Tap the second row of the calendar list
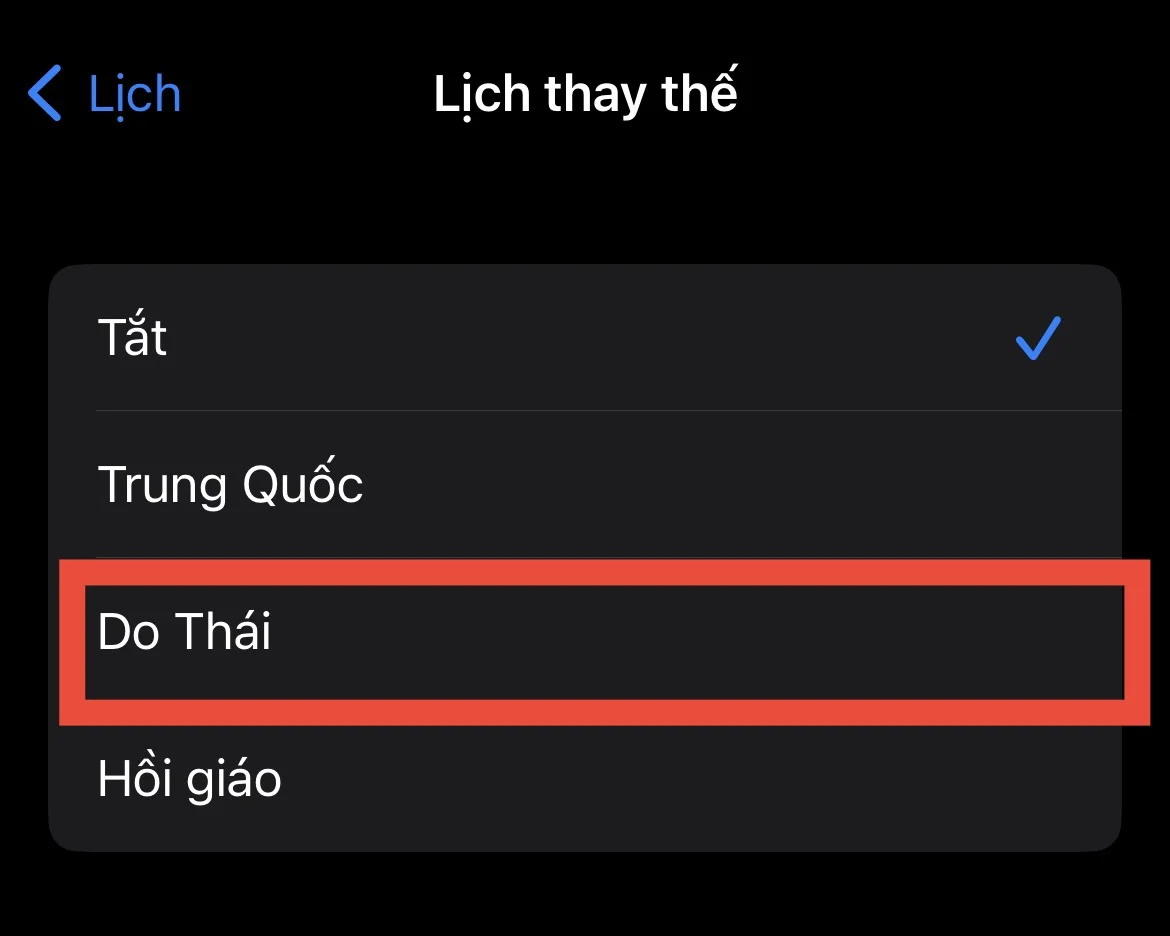Viewport: 1170px width, 936px height. tap(585, 484)
